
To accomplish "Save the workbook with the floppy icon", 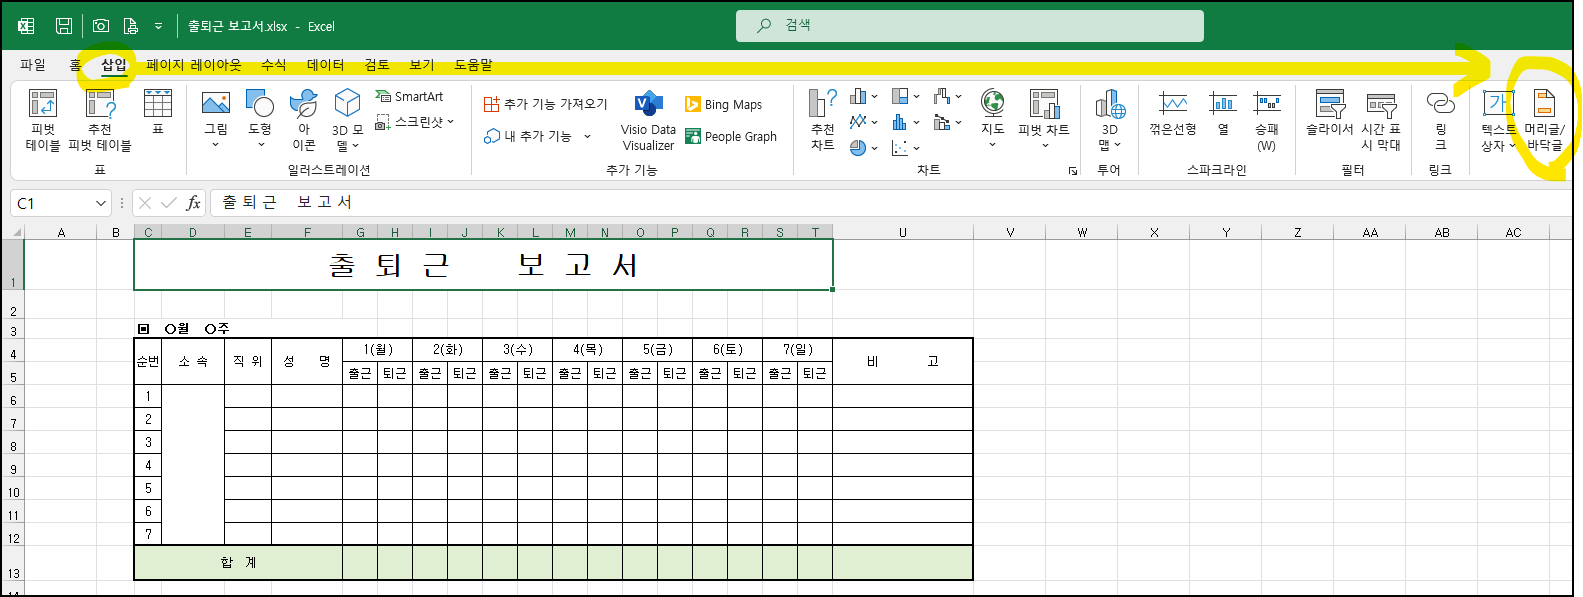I will point(63,26).
